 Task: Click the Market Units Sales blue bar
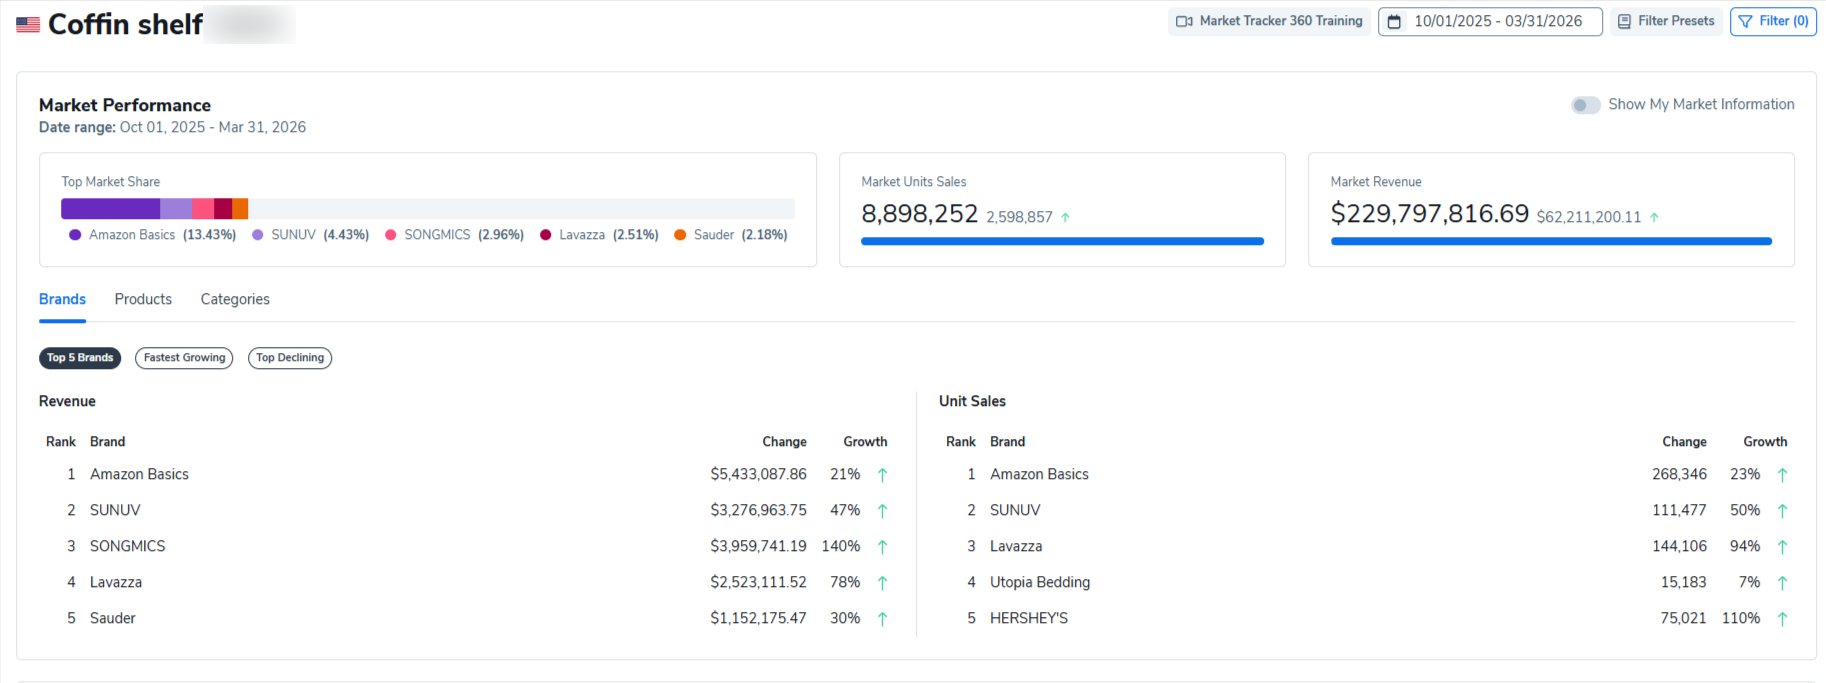[x=1062, y=241]
